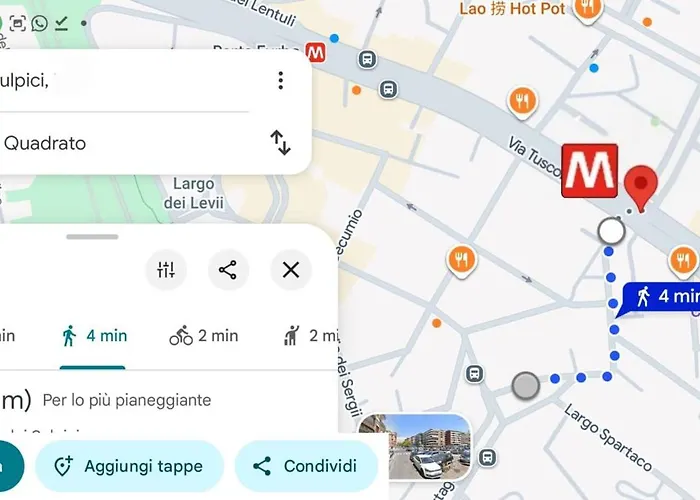Tap the bus stop icon right of the thumbnail
Screen dimensions: 700x500
click(x=488, y=458)
